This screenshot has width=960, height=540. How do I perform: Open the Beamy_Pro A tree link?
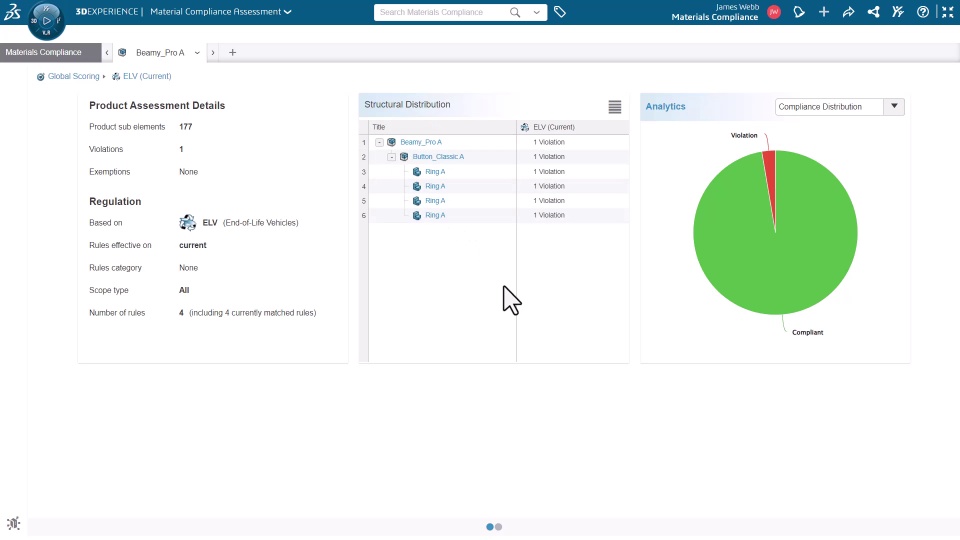tap(421, 142)
